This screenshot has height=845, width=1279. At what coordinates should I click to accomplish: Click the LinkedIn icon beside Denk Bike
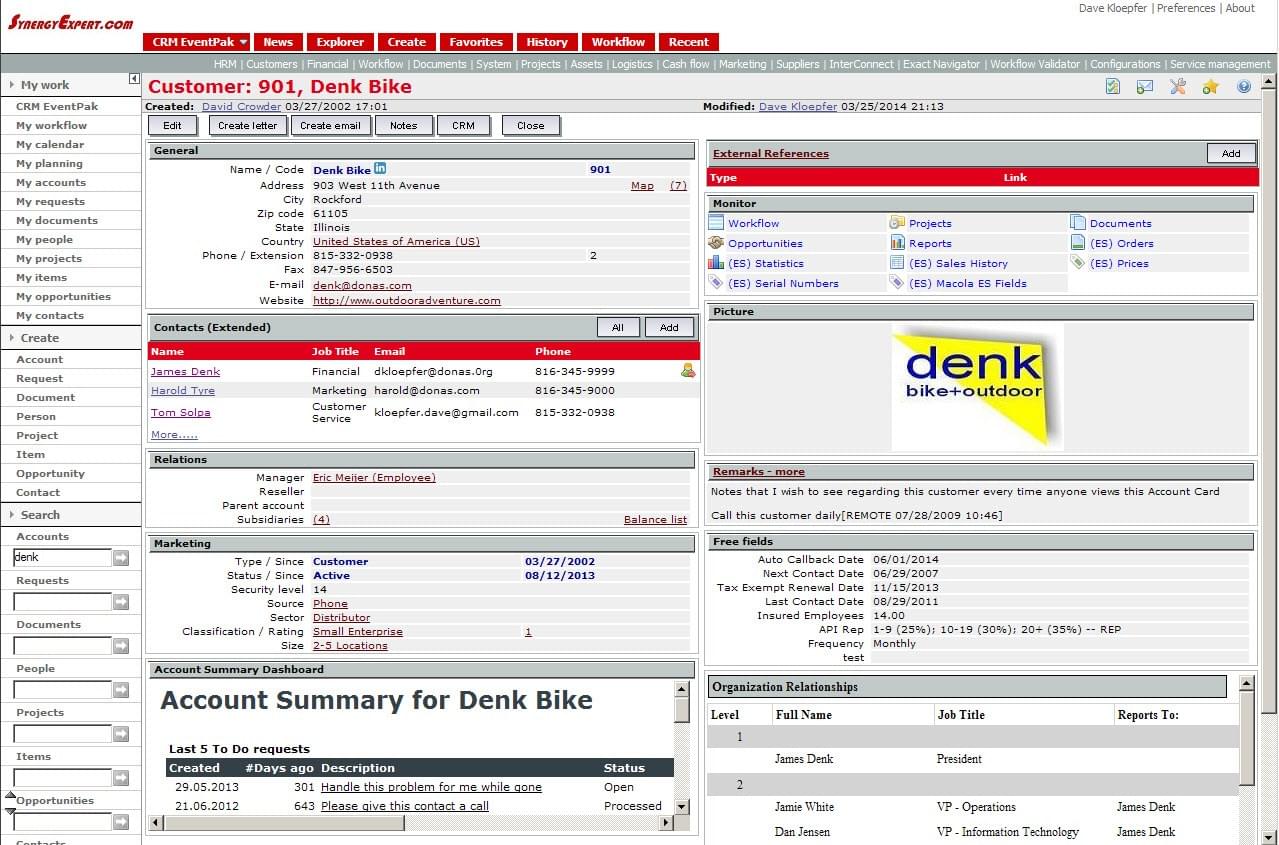[380, 169]
